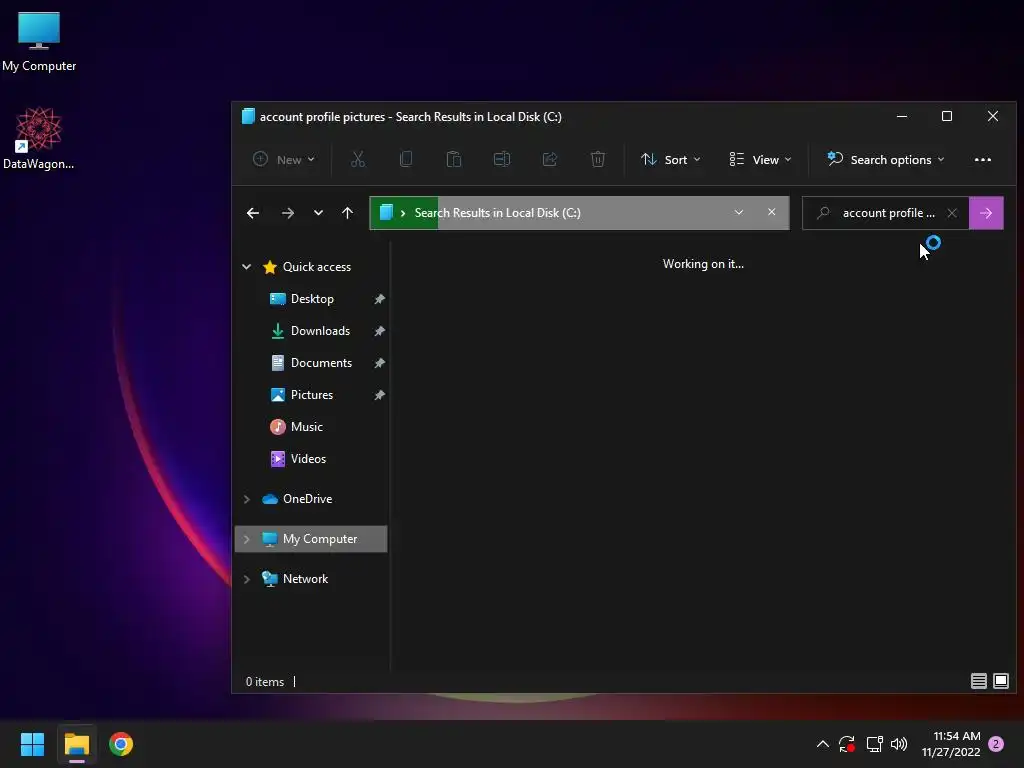Viewport: 1024px width, 768px height.
Task: Launch Google Chrome from the taskbar
Action: coord(121,744)
